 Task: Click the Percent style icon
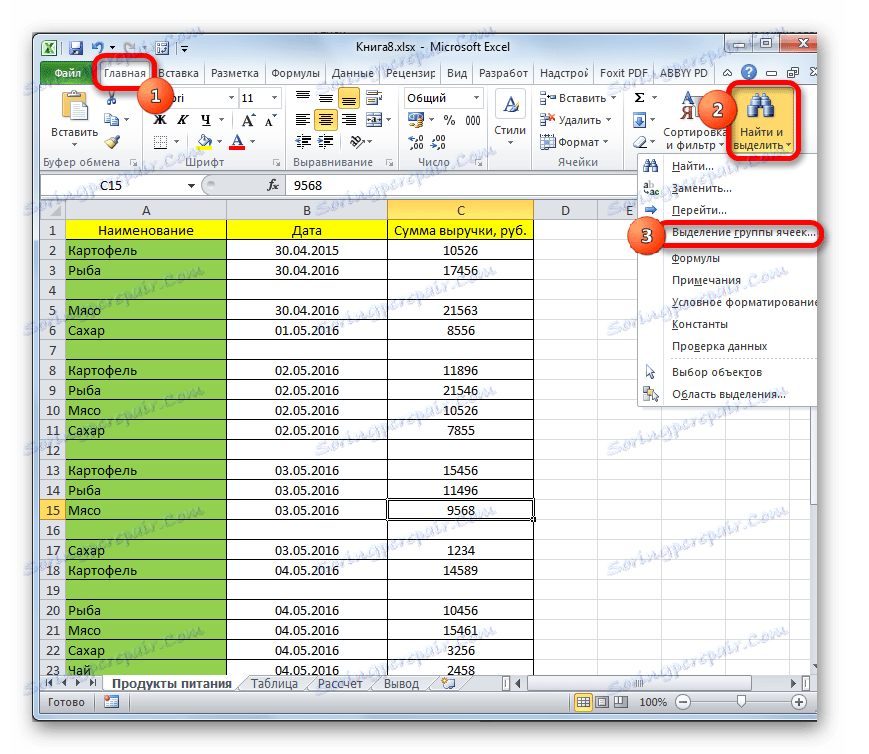tap(449, 120)
